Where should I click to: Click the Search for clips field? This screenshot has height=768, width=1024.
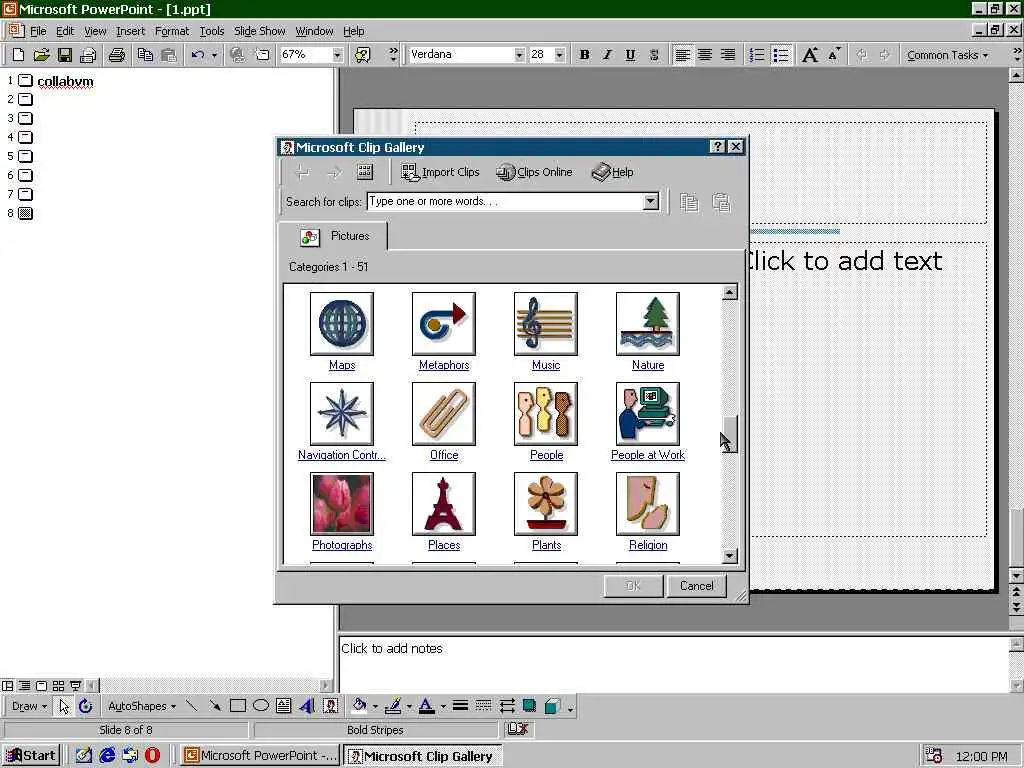coord(505,202)
